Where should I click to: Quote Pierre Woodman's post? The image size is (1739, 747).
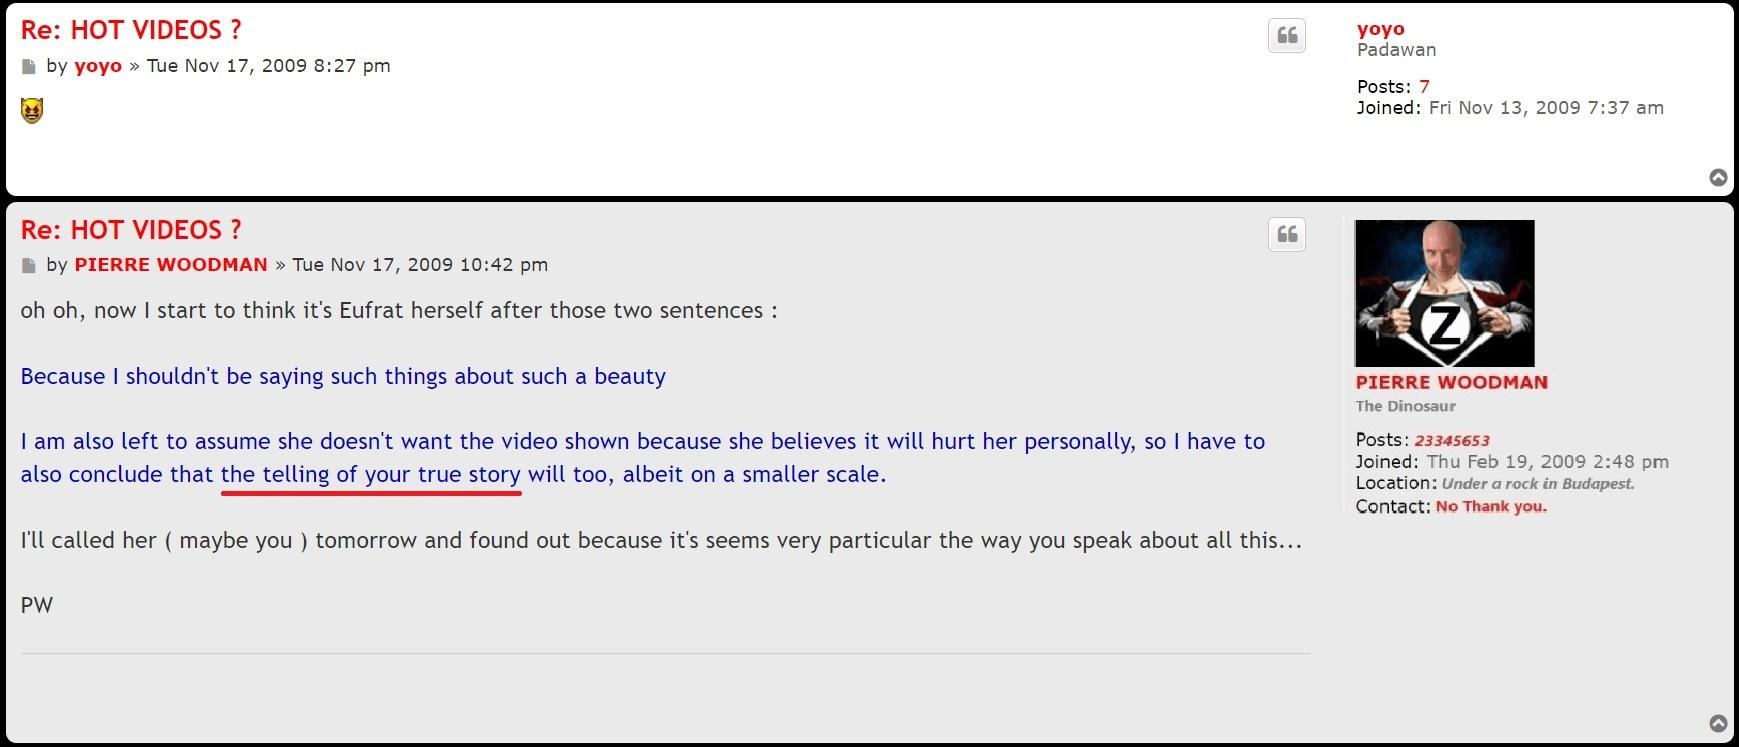coord(1287,235)
